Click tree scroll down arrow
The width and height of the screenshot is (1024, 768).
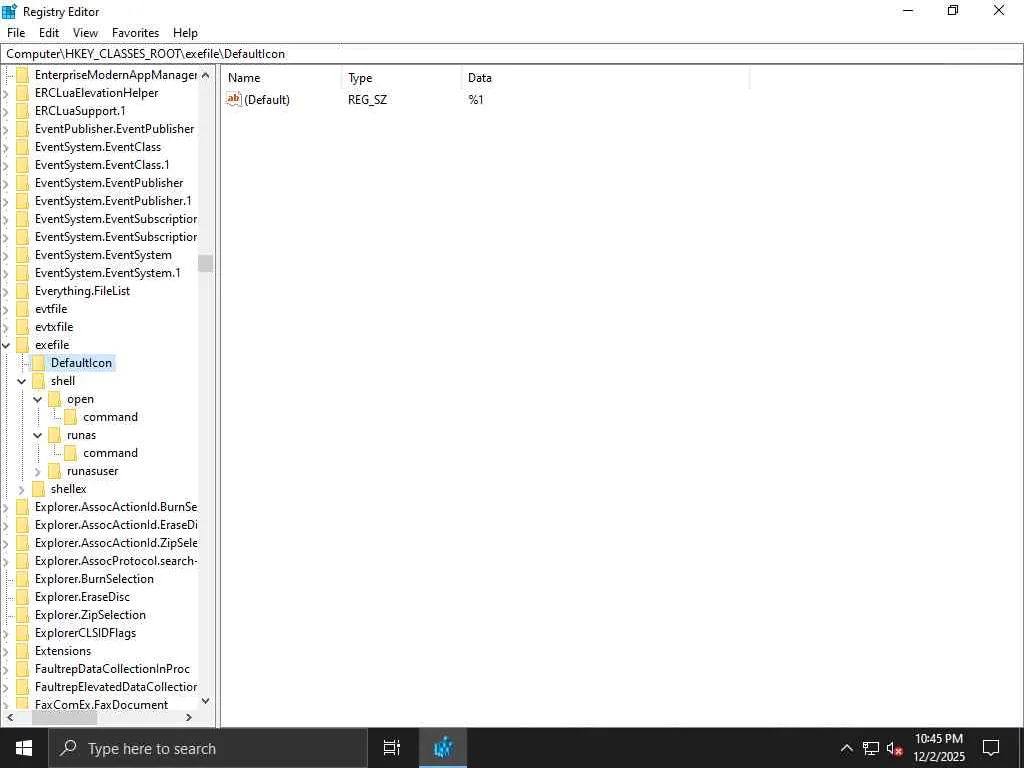coord(206,701)
